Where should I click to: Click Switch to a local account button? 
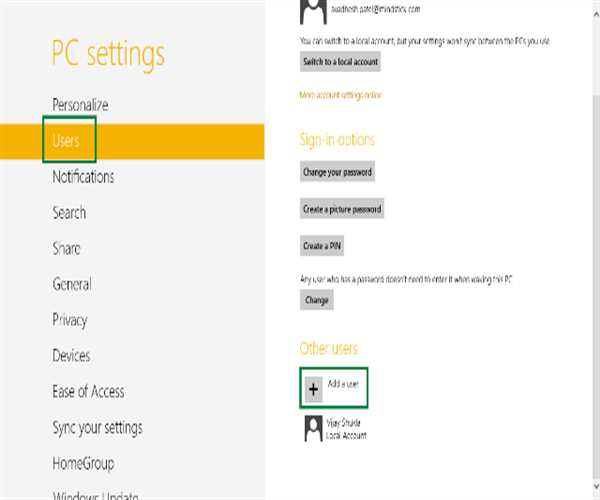pyautogui.click(x=340, y=62)
